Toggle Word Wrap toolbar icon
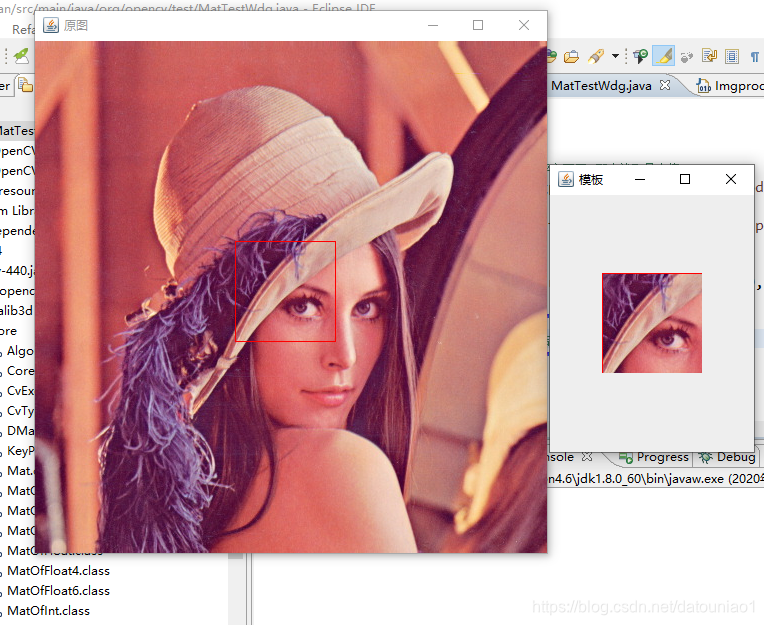This screenshot has height=625, width=764. tap(709, 56)
